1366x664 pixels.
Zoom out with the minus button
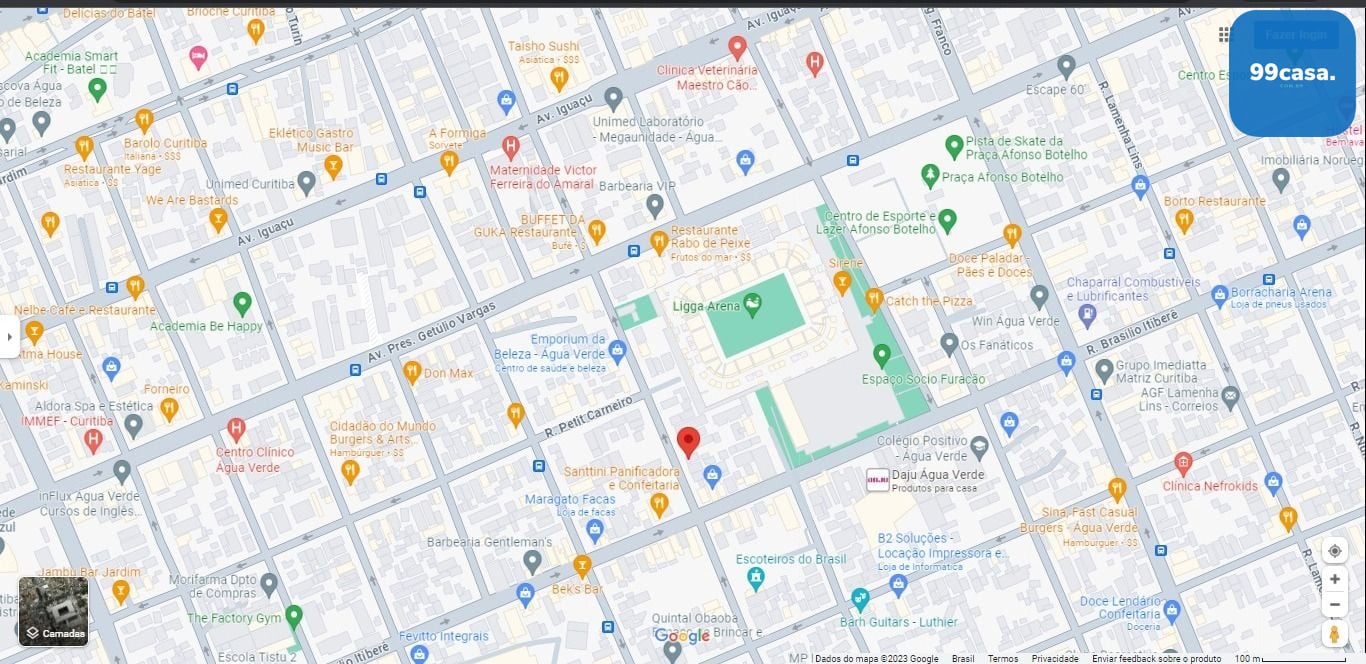pos(1334,604)
